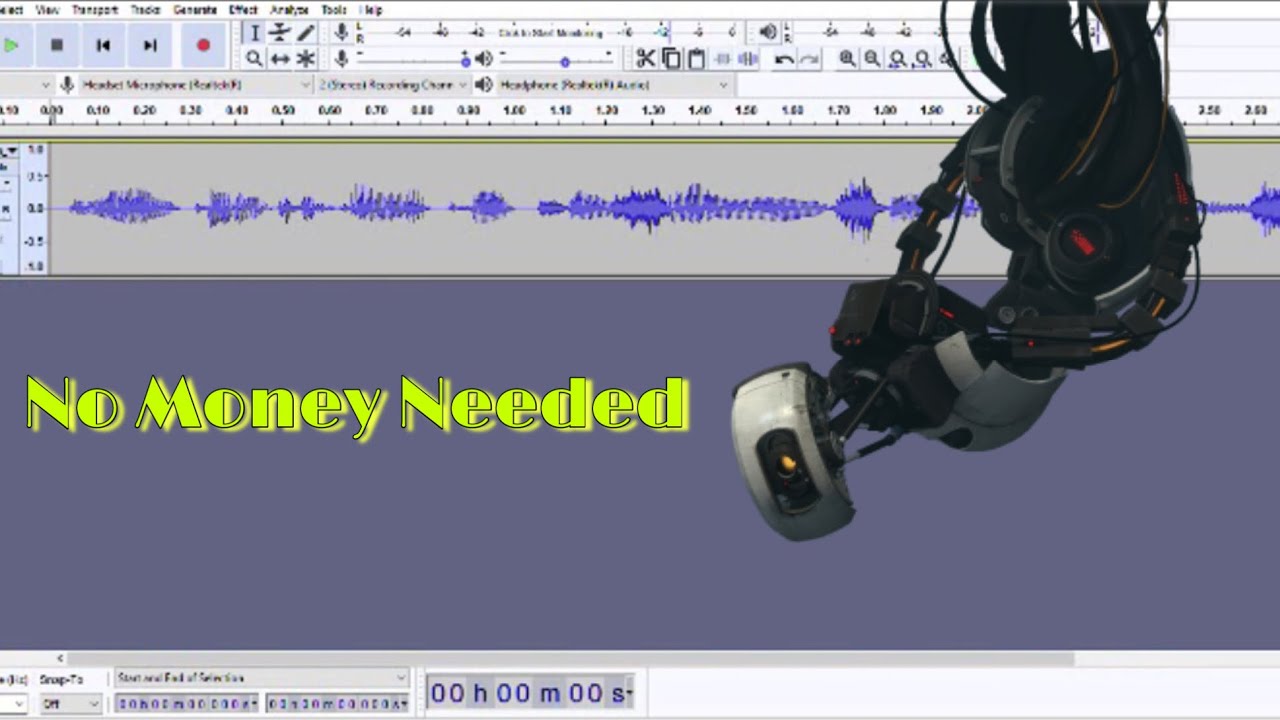Screen dimensions: 1280x720
Task: Select the Envelope tool
Action: point(280,33)
